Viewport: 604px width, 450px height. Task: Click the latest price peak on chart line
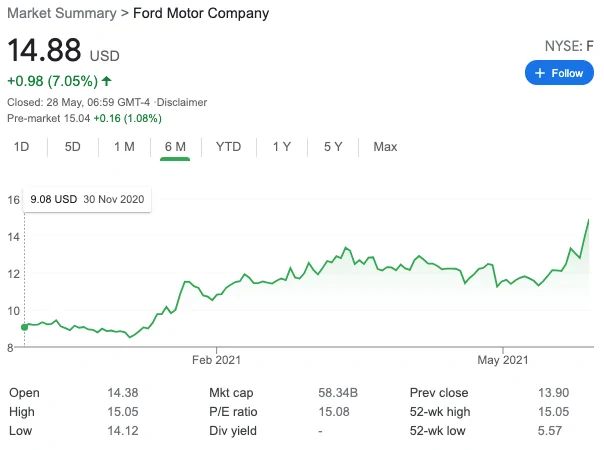point(588,220)
